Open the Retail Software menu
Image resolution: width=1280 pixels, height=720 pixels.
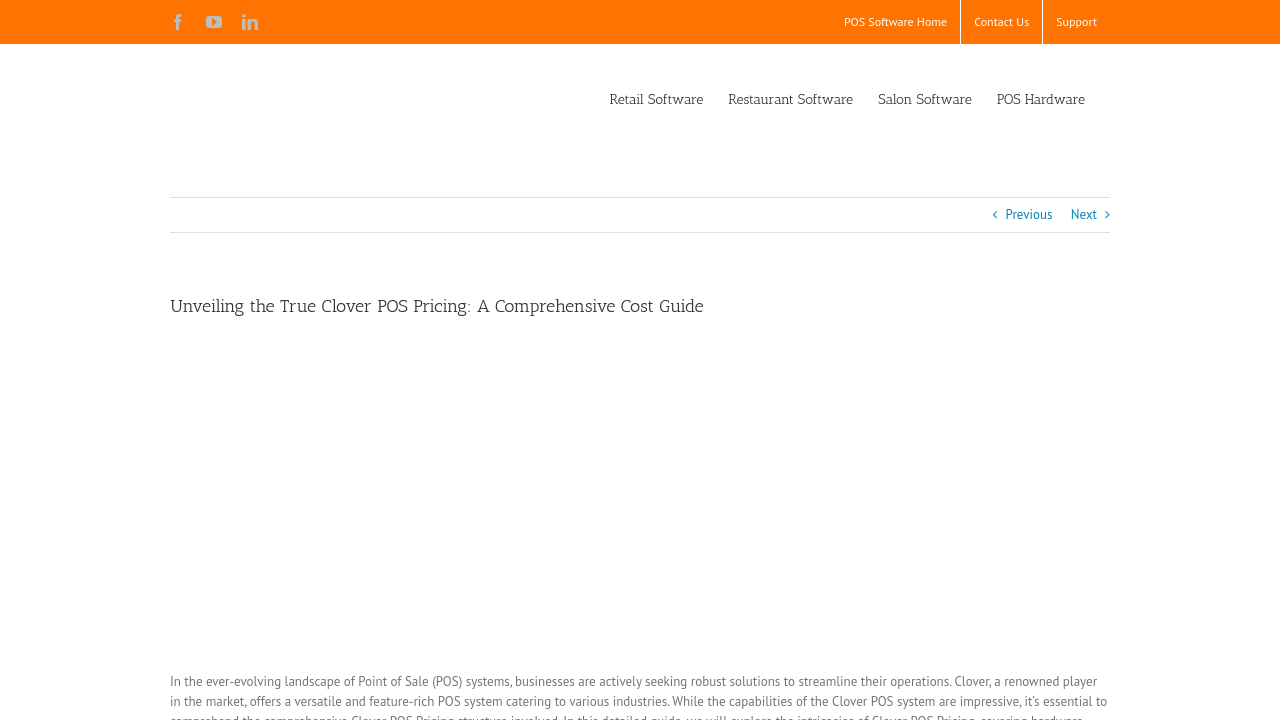(x=656, y=100)
